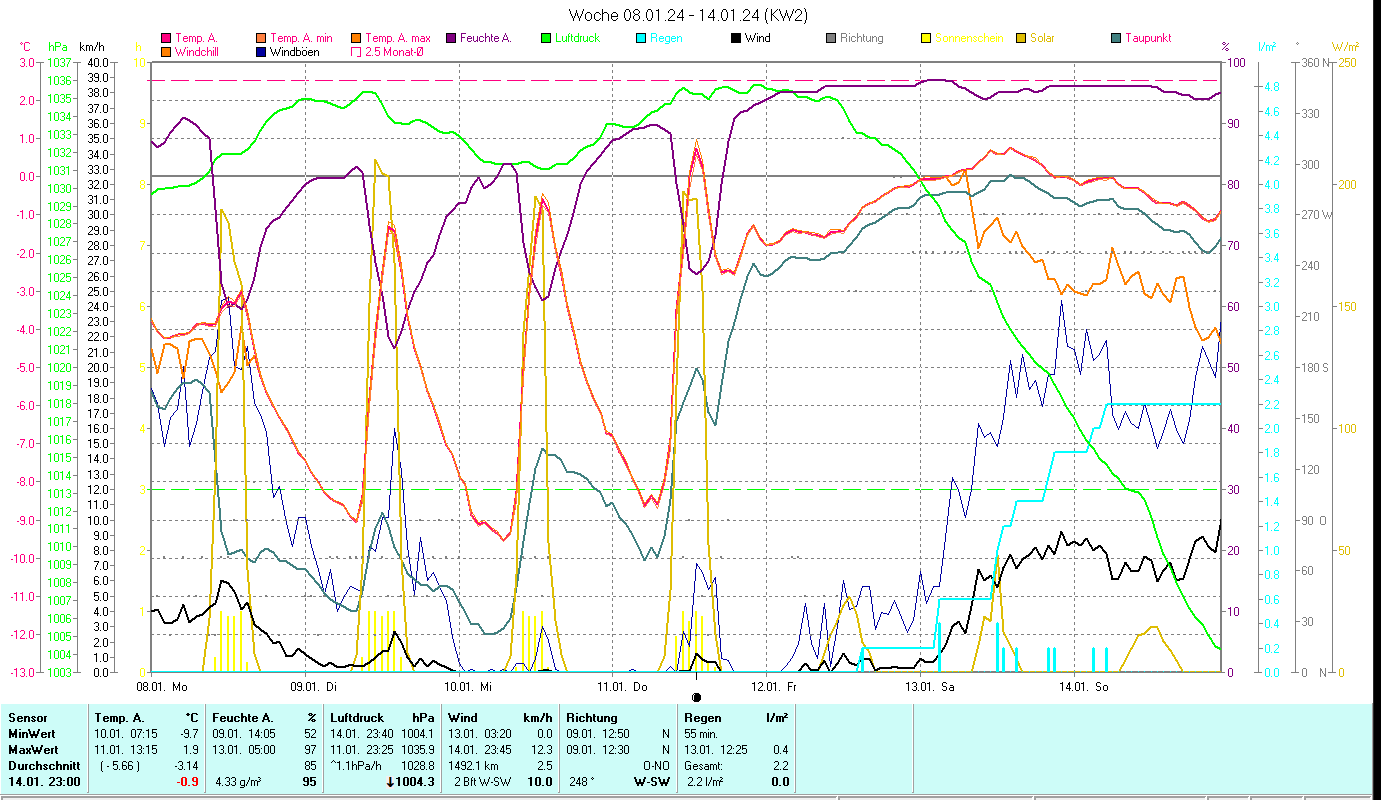
Task: Select the '12.01. Fr' date label
Action: point(776,686)
